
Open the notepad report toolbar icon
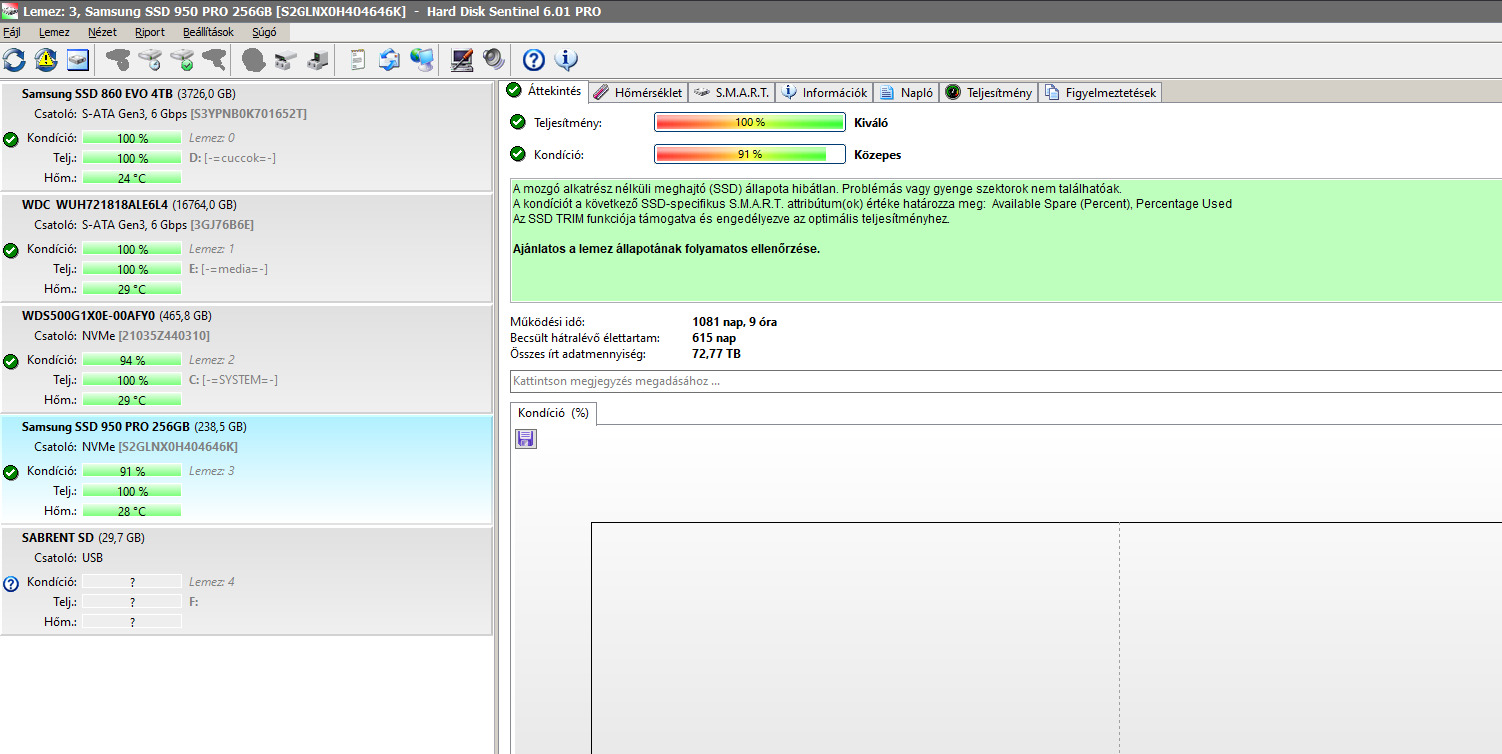tap(357, 60)
